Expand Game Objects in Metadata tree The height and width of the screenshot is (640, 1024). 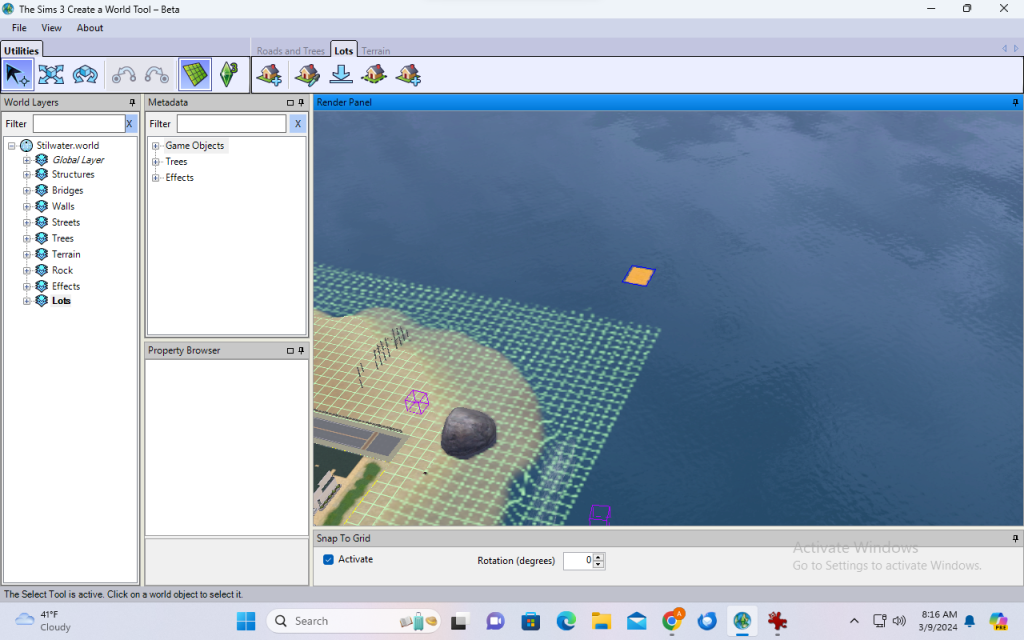point(156,146)
